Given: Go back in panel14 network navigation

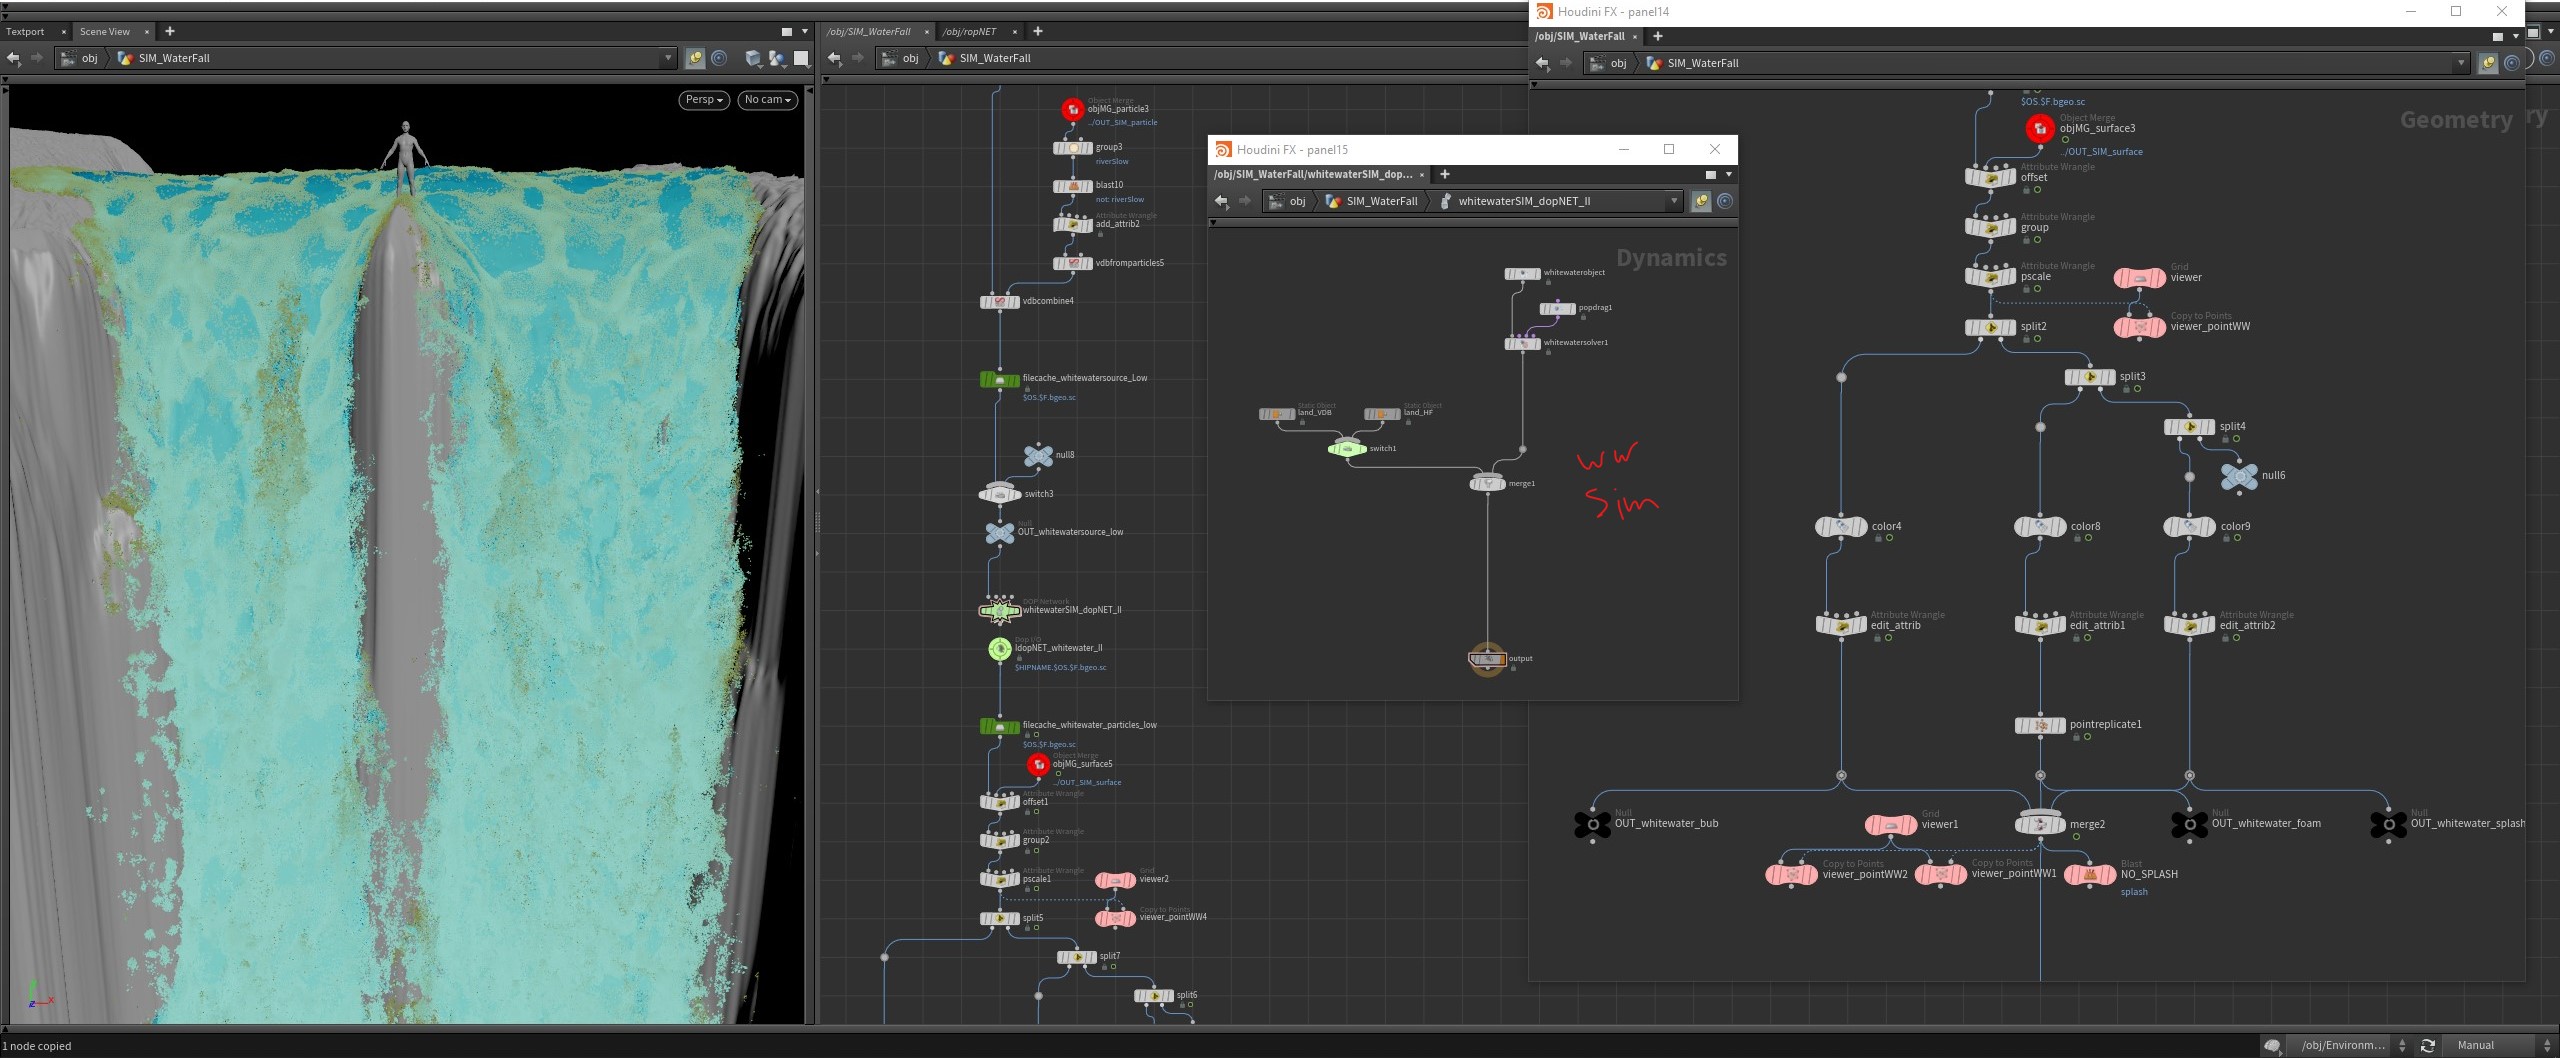Looking at the screenshot, I should pyautogui.click(x=1542, y=63).
